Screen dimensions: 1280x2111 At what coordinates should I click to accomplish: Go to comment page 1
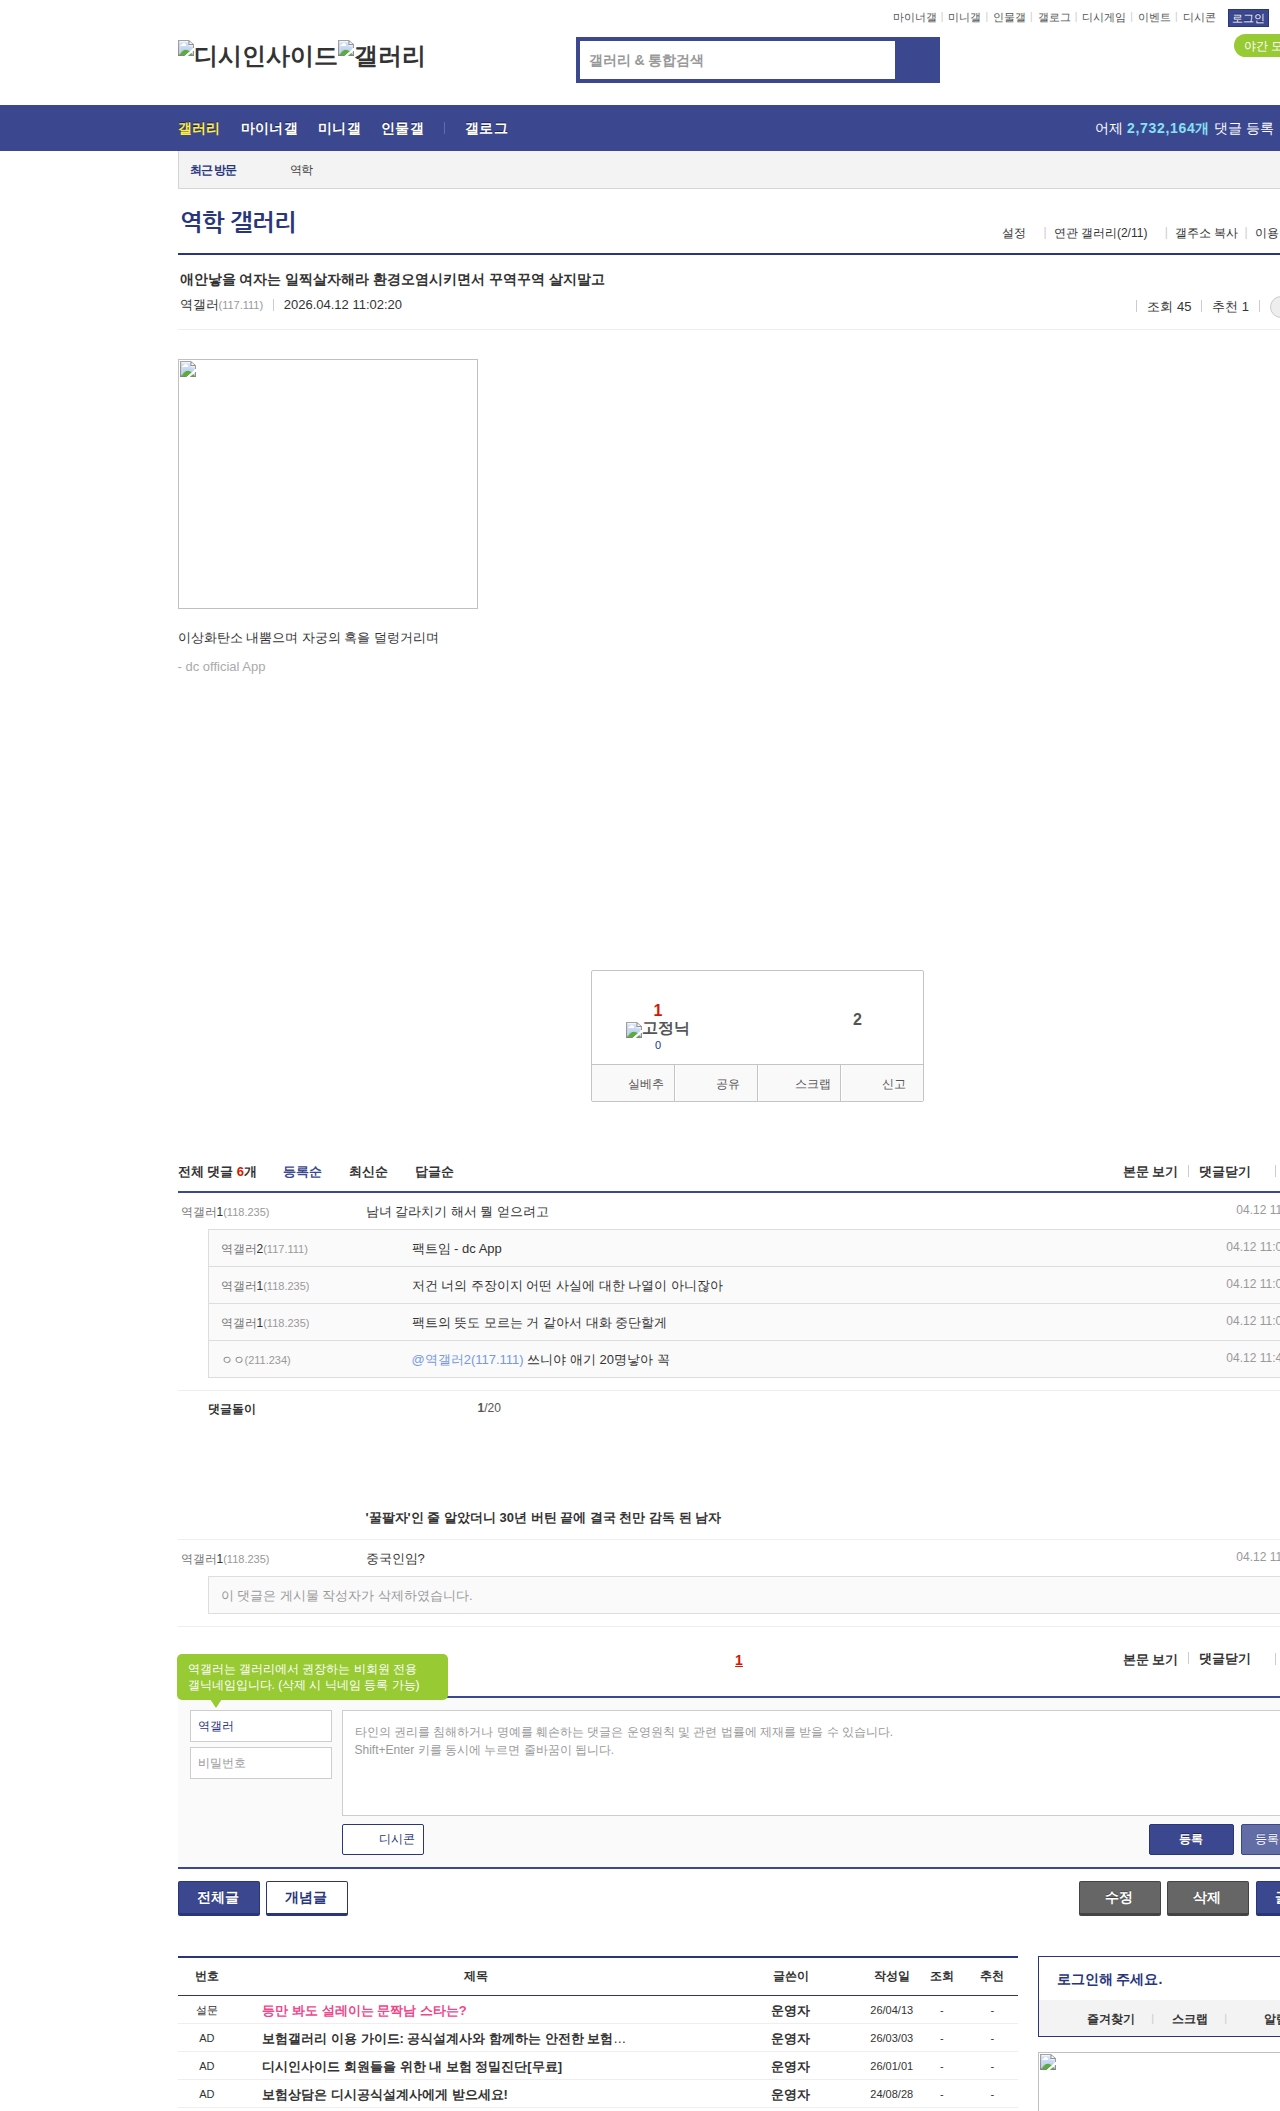click(x=739, y=1660)
